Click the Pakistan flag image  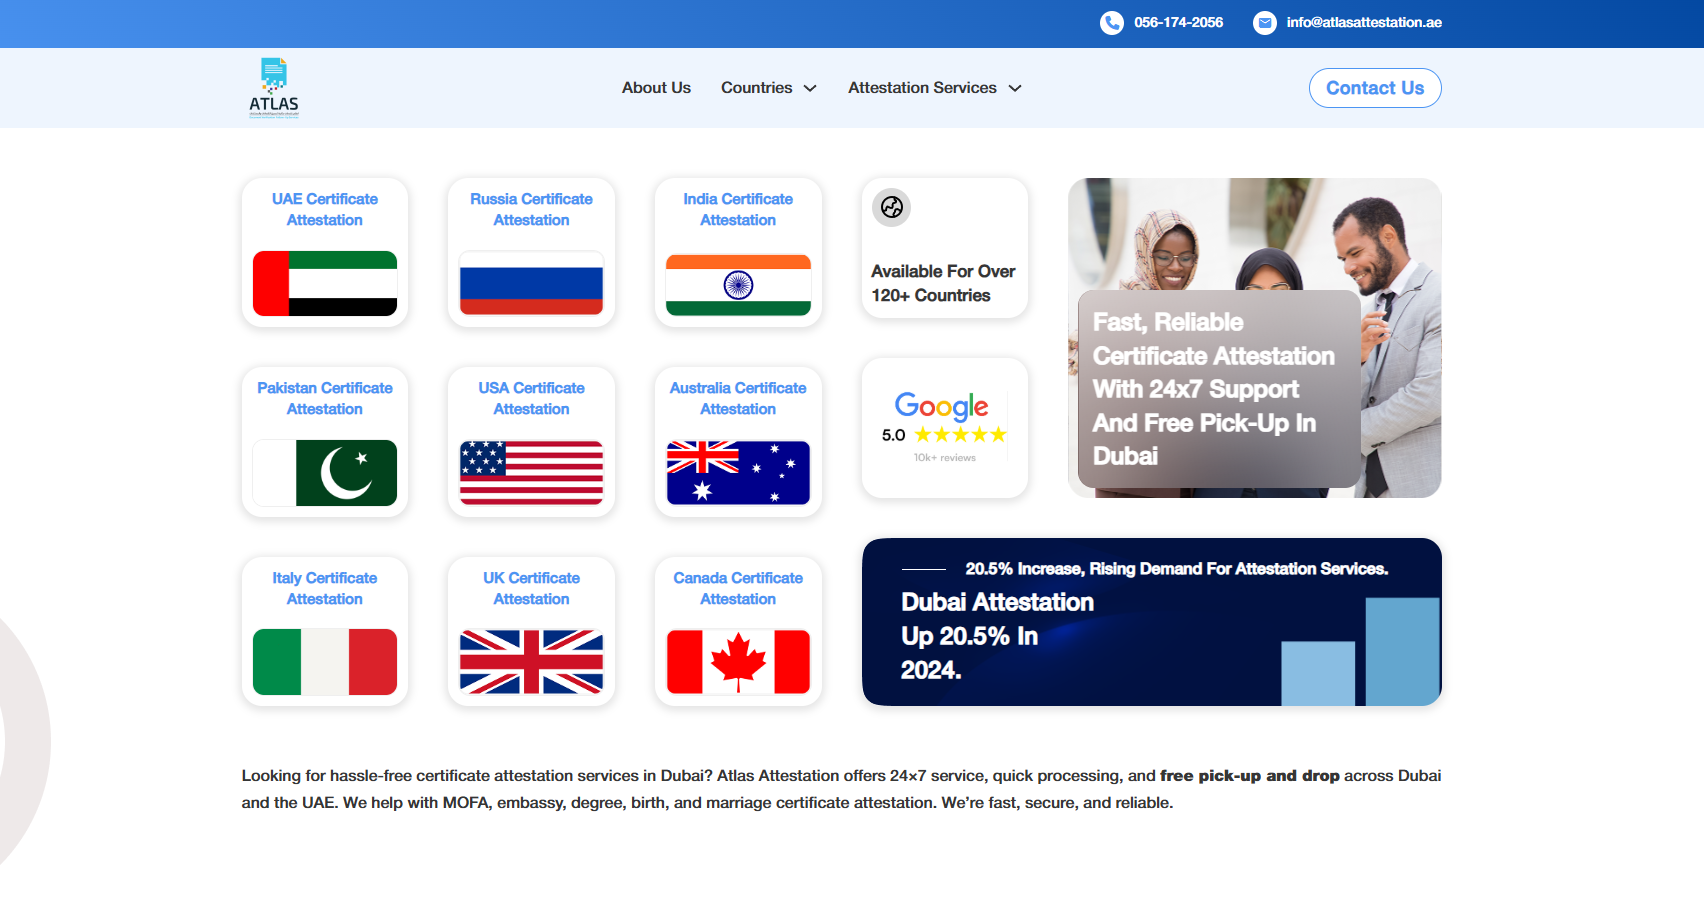coord(325,473)
